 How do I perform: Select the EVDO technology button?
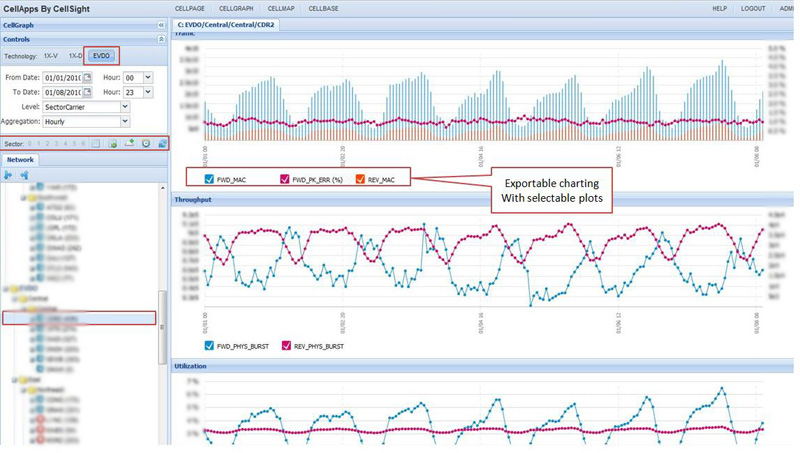101,56
